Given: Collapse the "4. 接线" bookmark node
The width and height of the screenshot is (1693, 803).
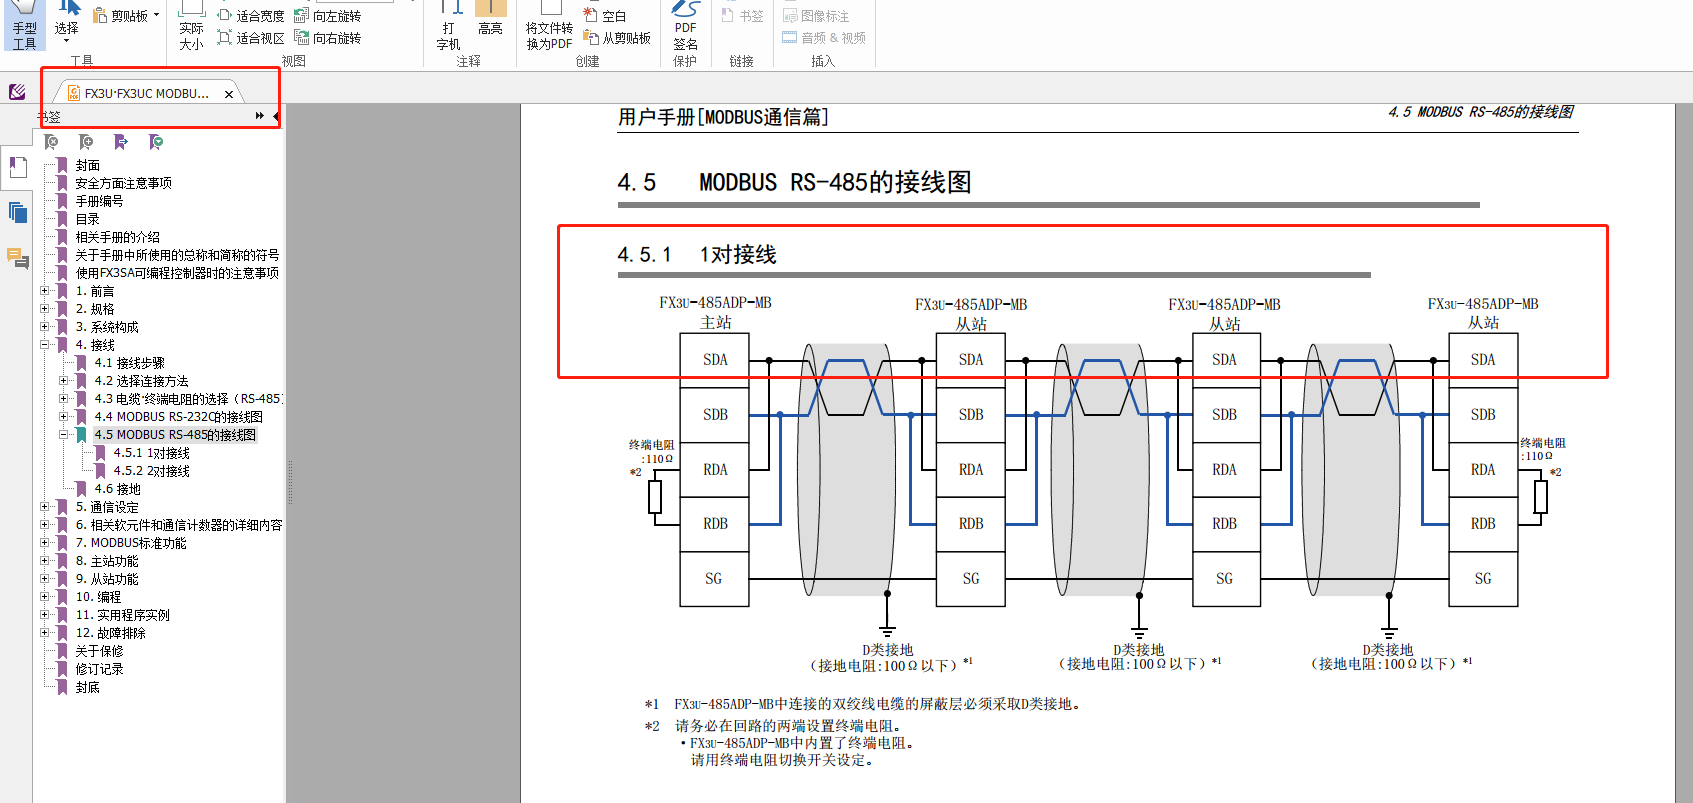Looking at the screenshot, I should click(45, 345).
